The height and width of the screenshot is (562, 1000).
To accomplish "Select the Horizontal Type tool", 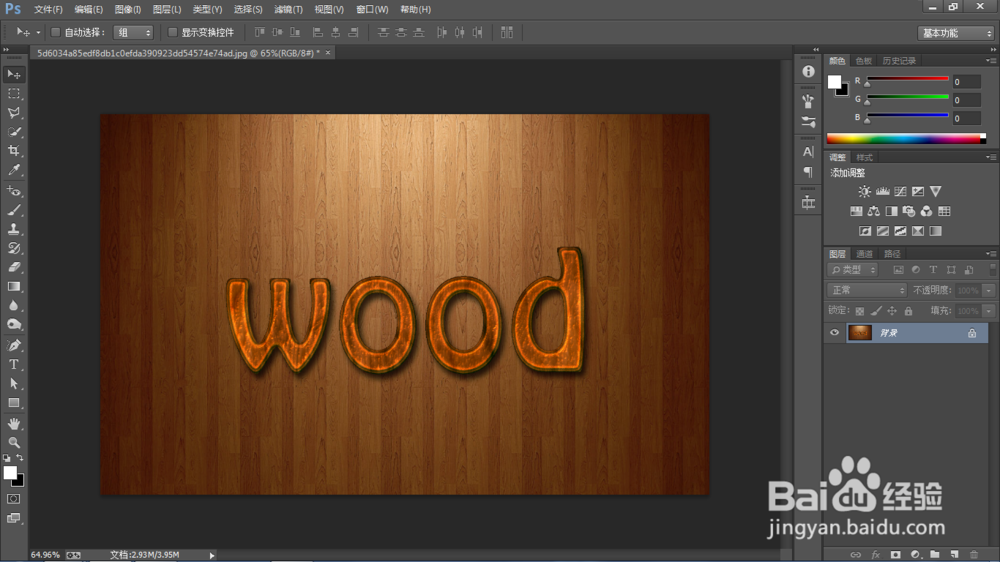I will tap(13, 364).
